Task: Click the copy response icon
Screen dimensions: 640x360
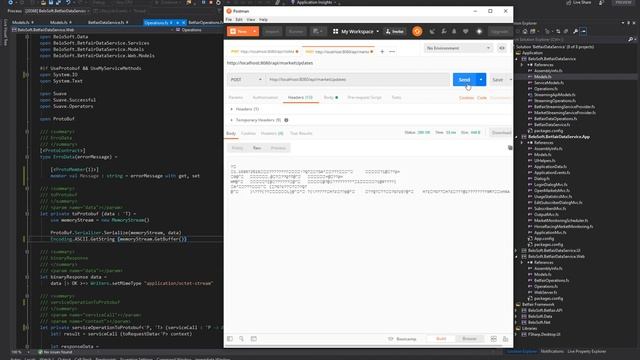Action: point(510,148)
